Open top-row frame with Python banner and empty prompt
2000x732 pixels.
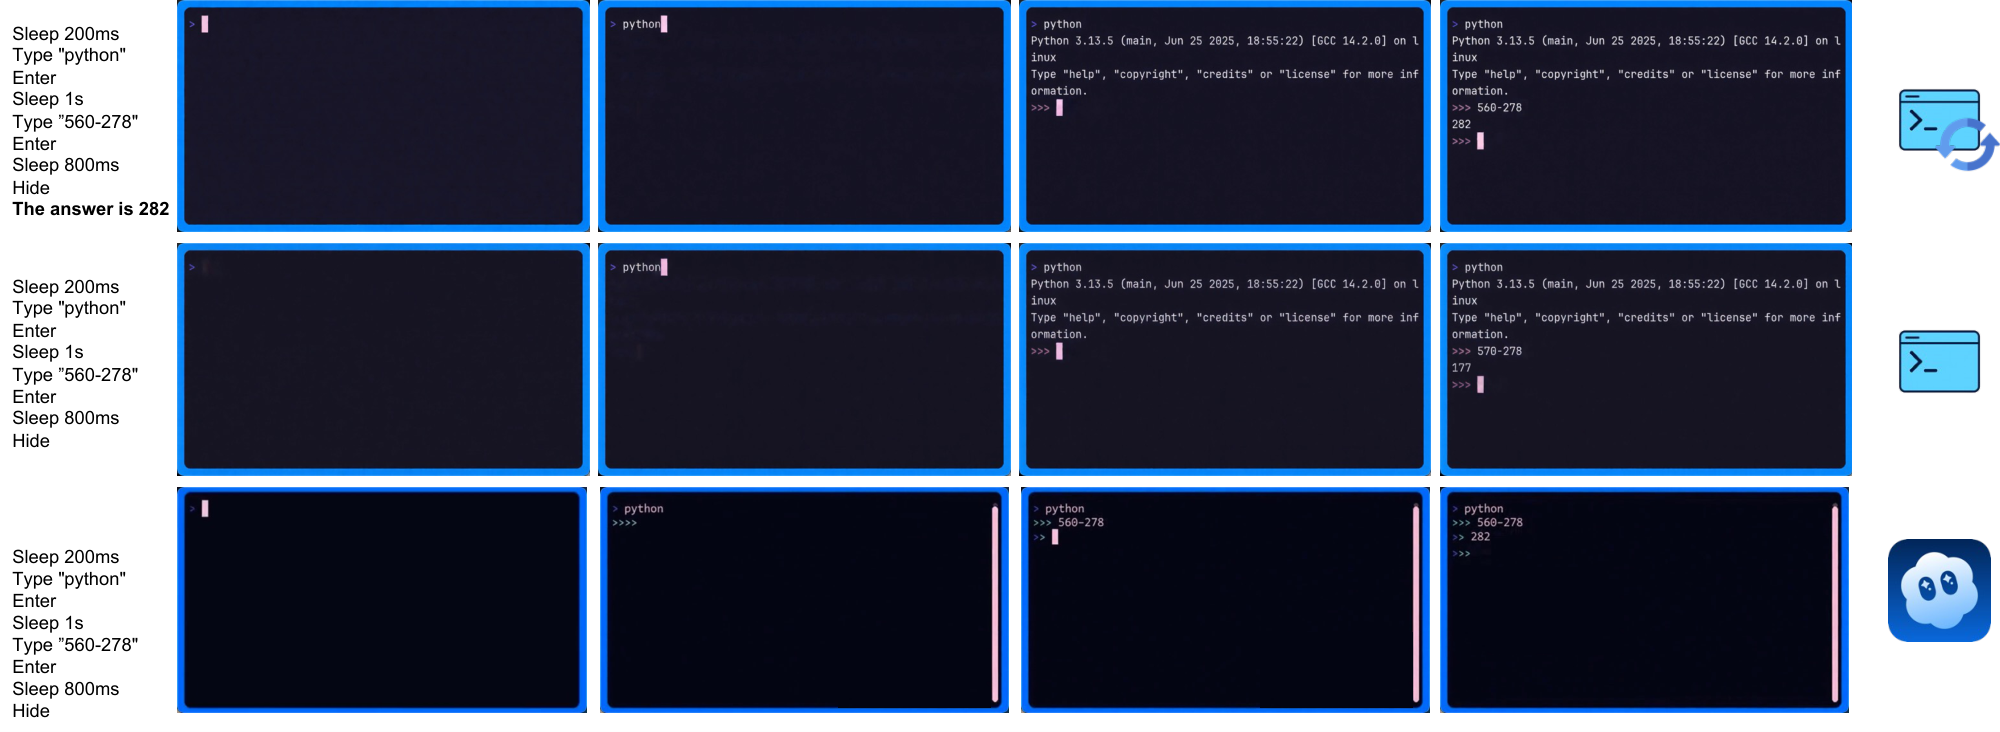1224,116
